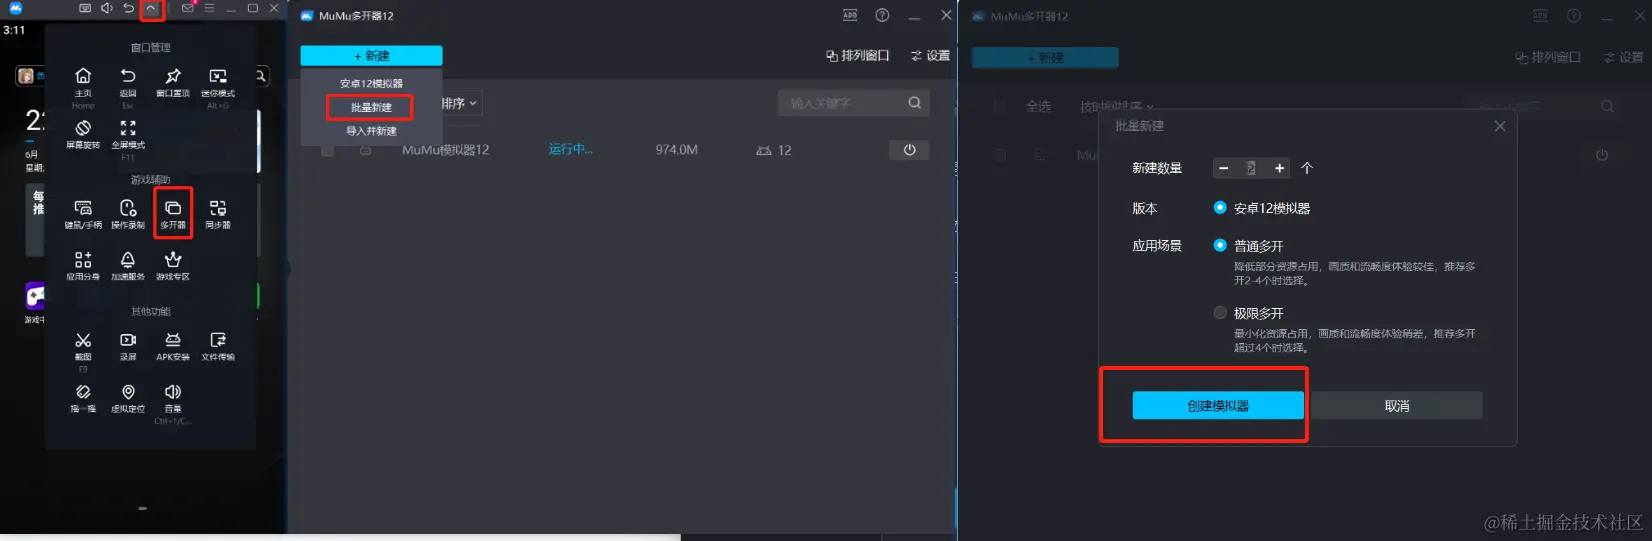Choose 安卓12模拟器 from the new menu
This screenshot has width=1652, height=541.
371,83
